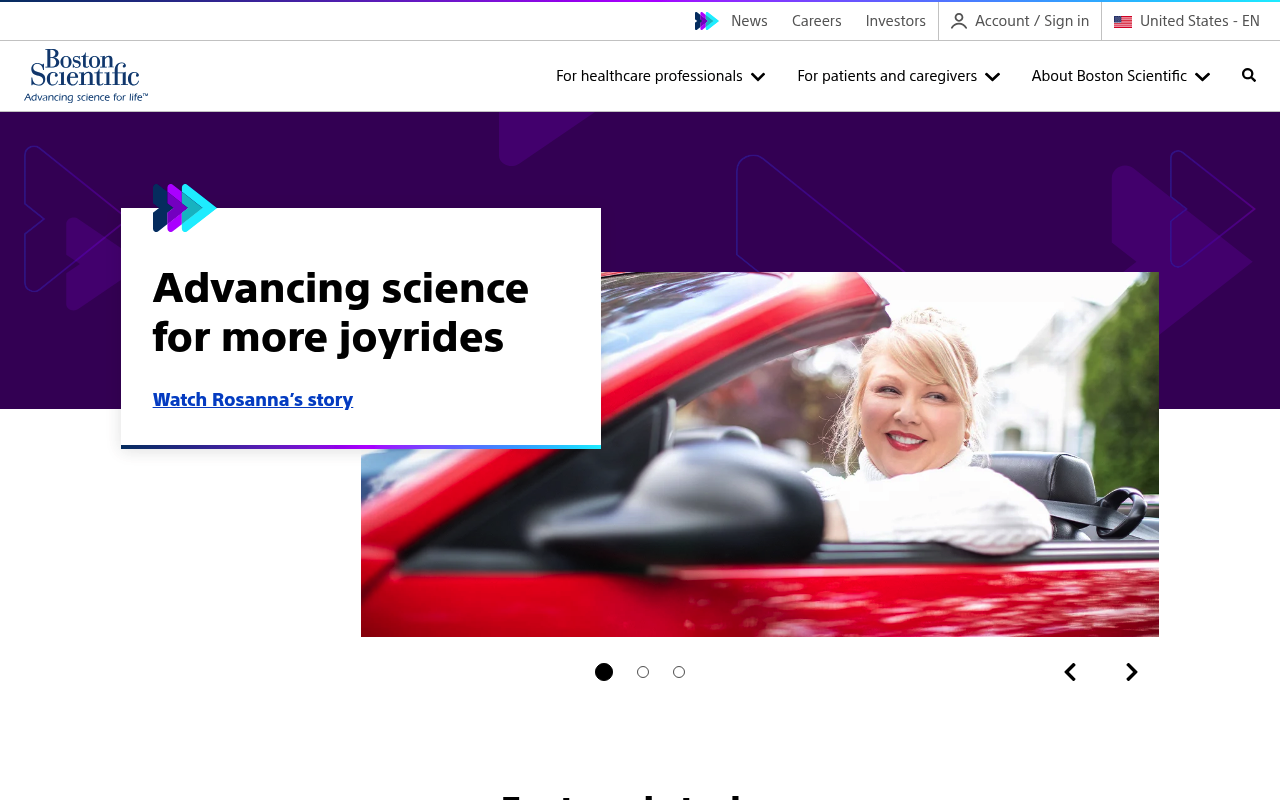Viewport: 1280px width, 800px height.
Task: Select the first carousel dot
Action: [x=604, y=672]
